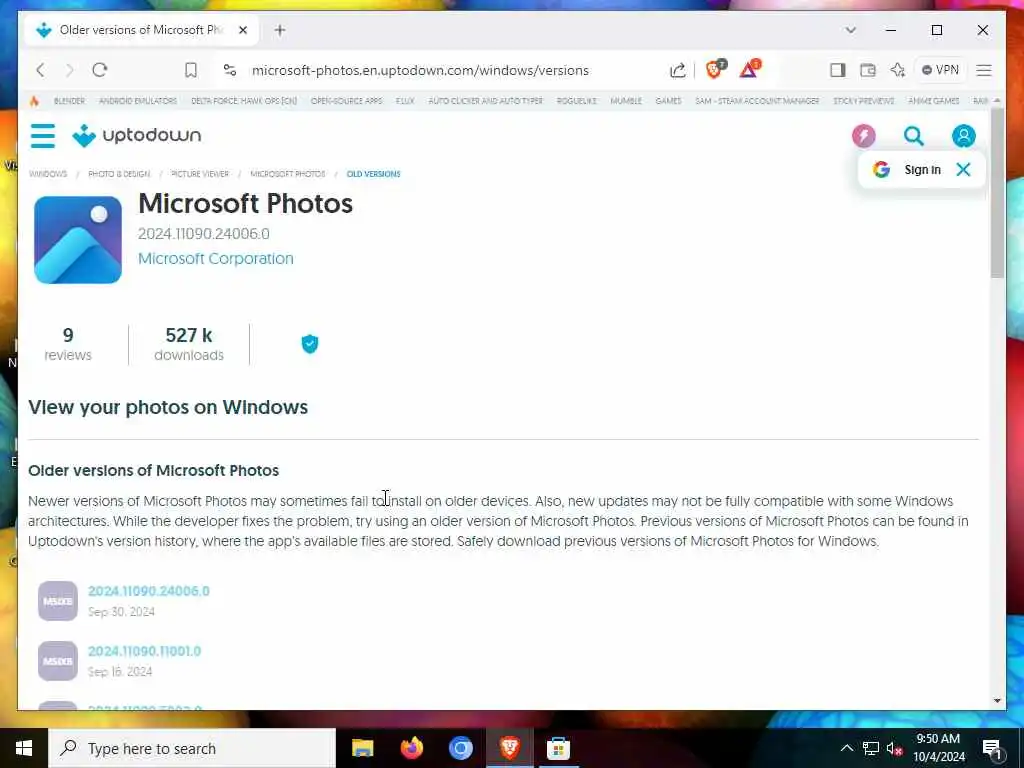Open the Blender bookmark folder
The height and width of the screenshot is (768, 1024).
coord(69,101)
